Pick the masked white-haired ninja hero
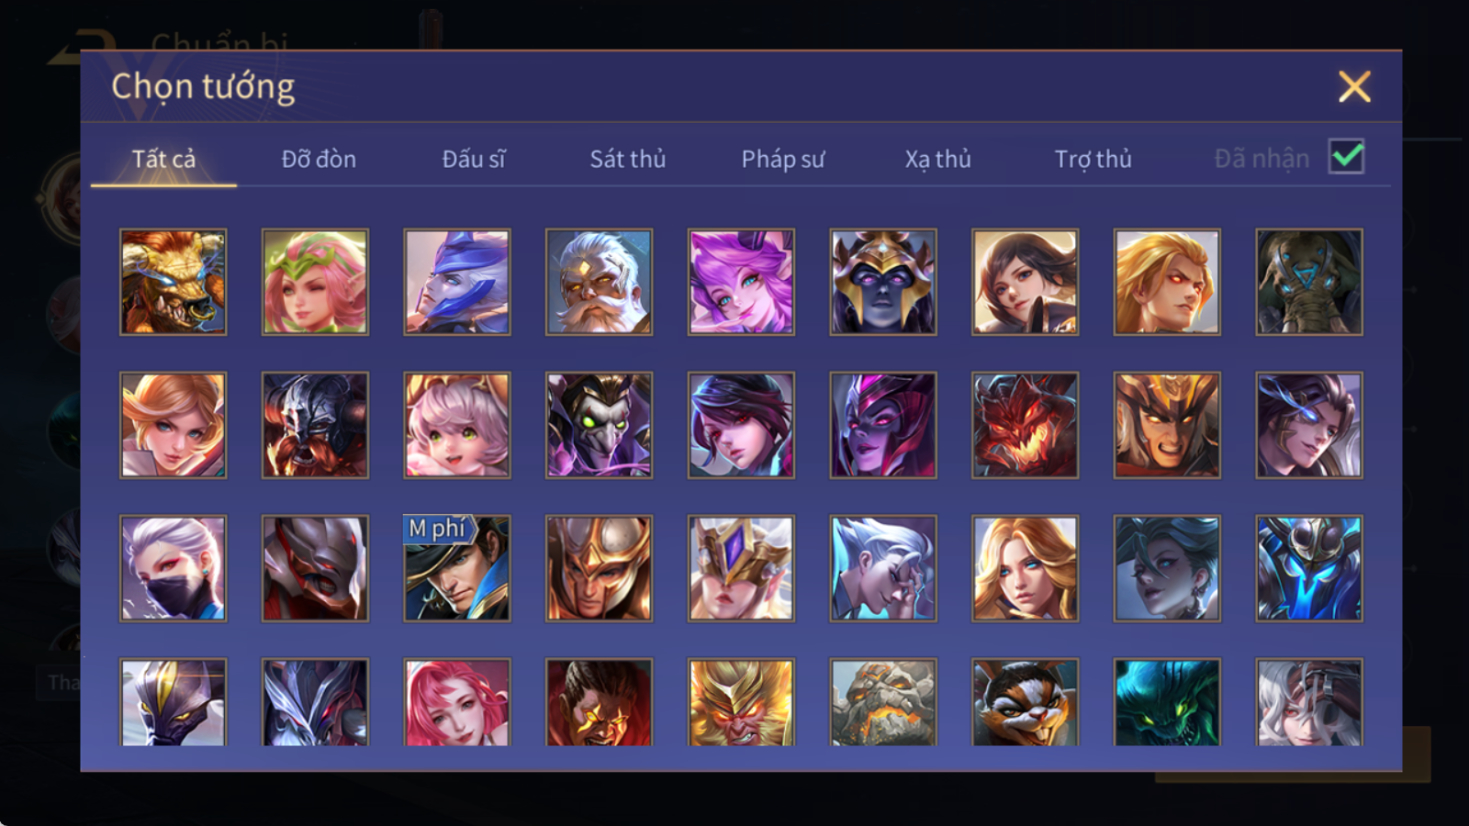Screen dimensions: 1469x826 coord(173,568)
